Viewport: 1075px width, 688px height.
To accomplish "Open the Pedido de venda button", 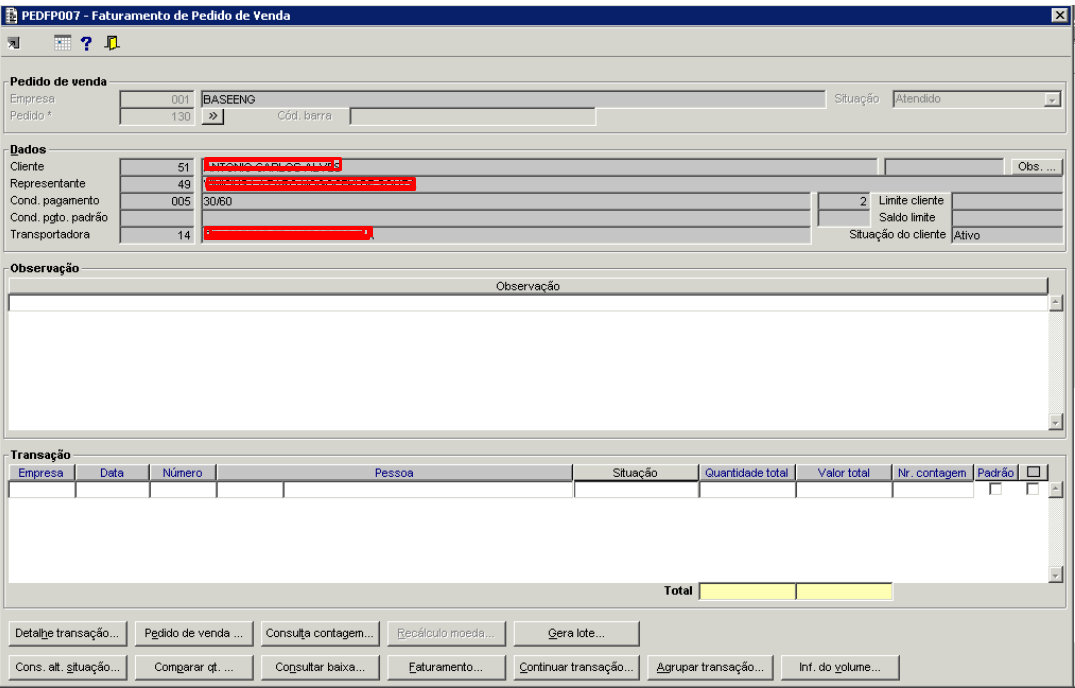I will pyautogui.click(x=194, y=633).
